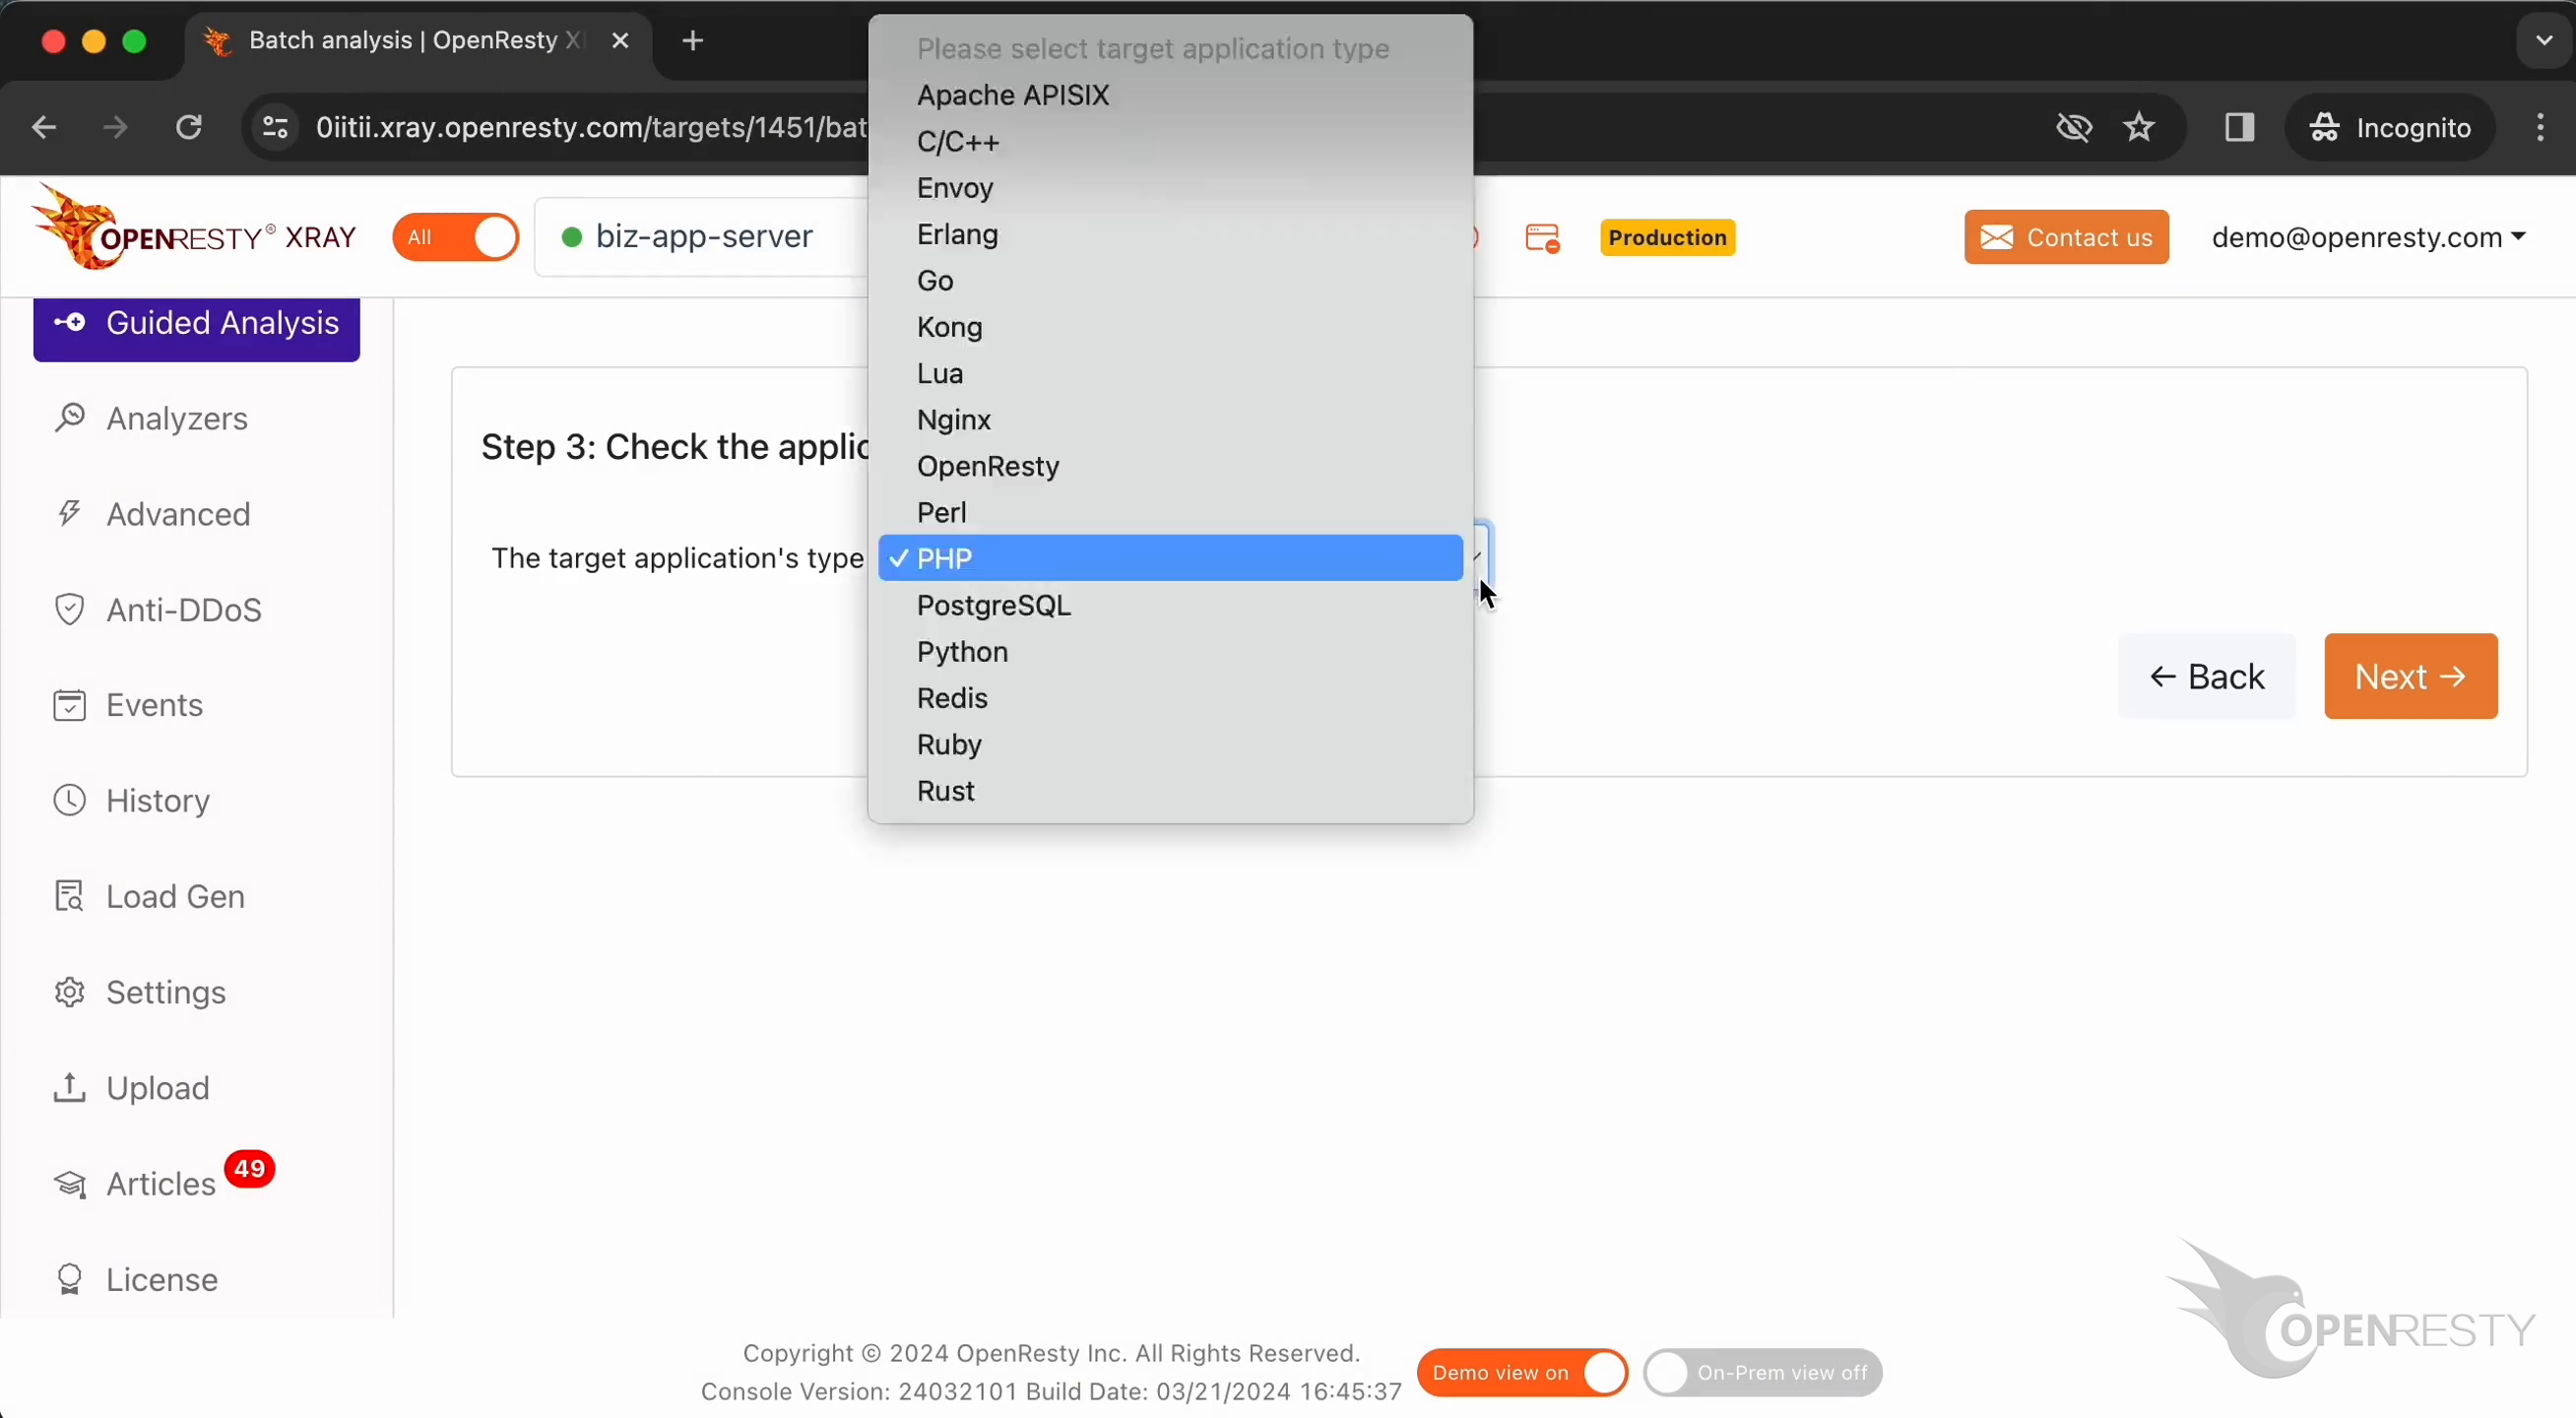Screen dimensions: 2576x1418
Task: Click the OpenResty XRay logo
Action: [x=193, y=228]
